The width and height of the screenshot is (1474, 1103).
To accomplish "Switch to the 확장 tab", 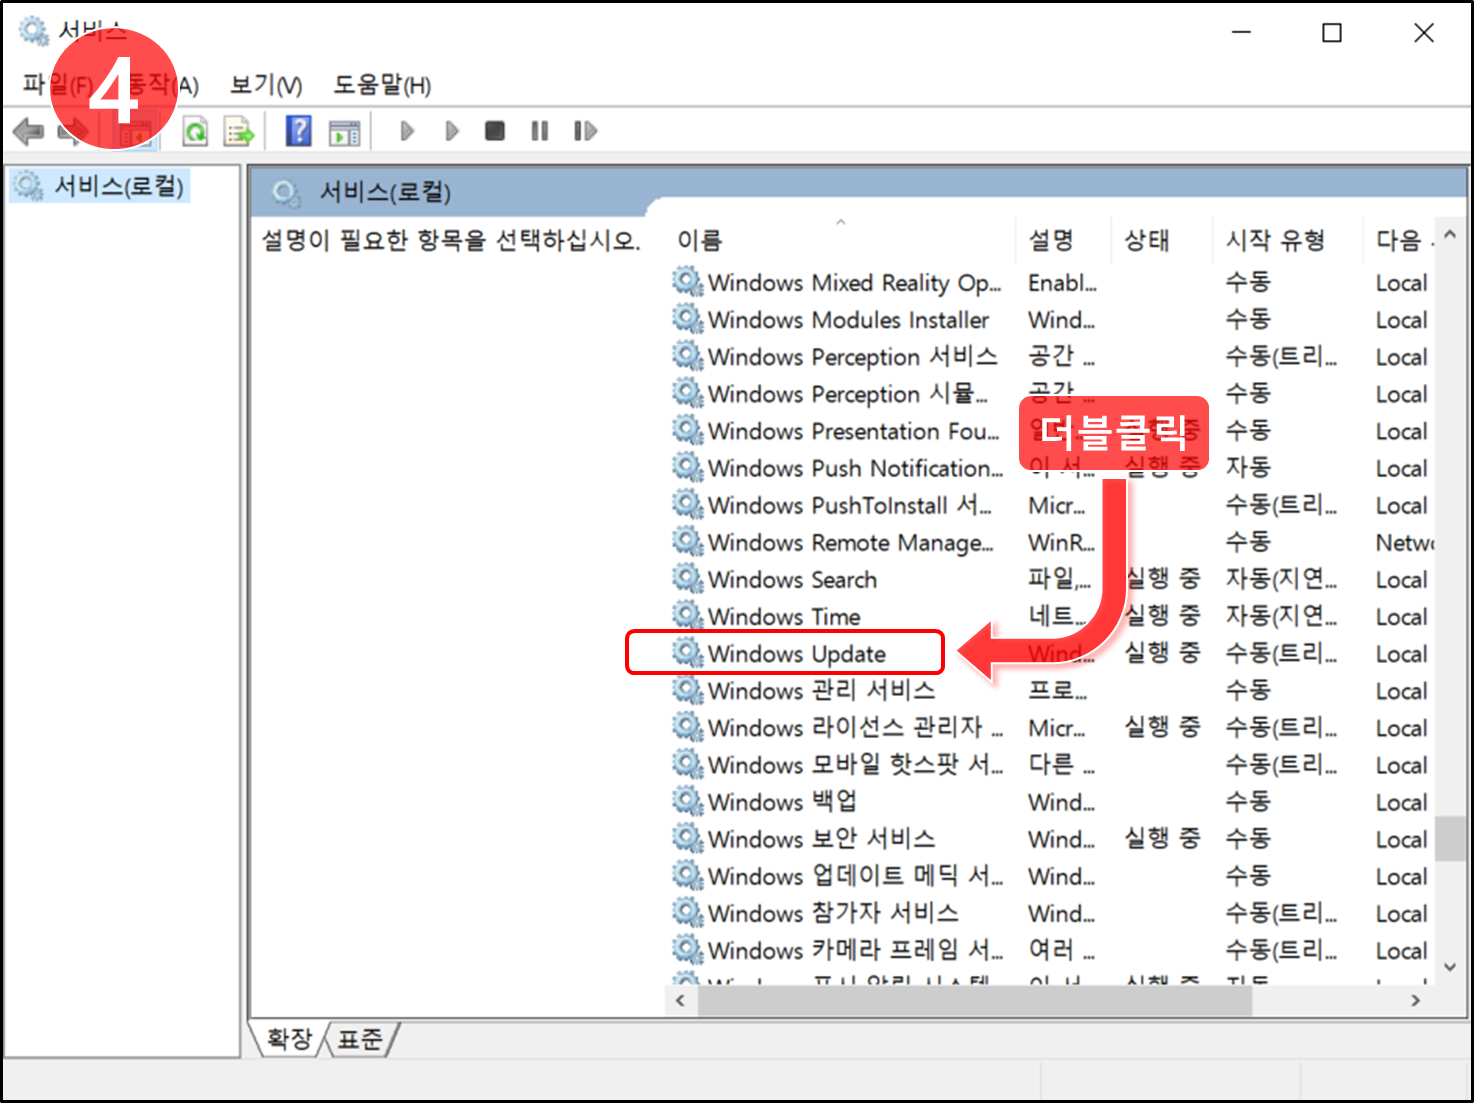I will coord(290,1039).
